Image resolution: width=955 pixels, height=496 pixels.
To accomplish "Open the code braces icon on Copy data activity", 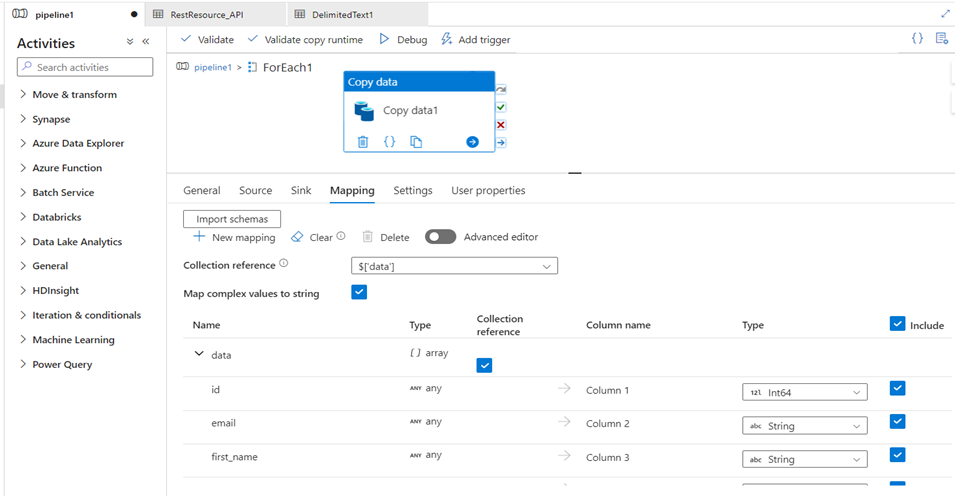I will [x=390, y=142].
